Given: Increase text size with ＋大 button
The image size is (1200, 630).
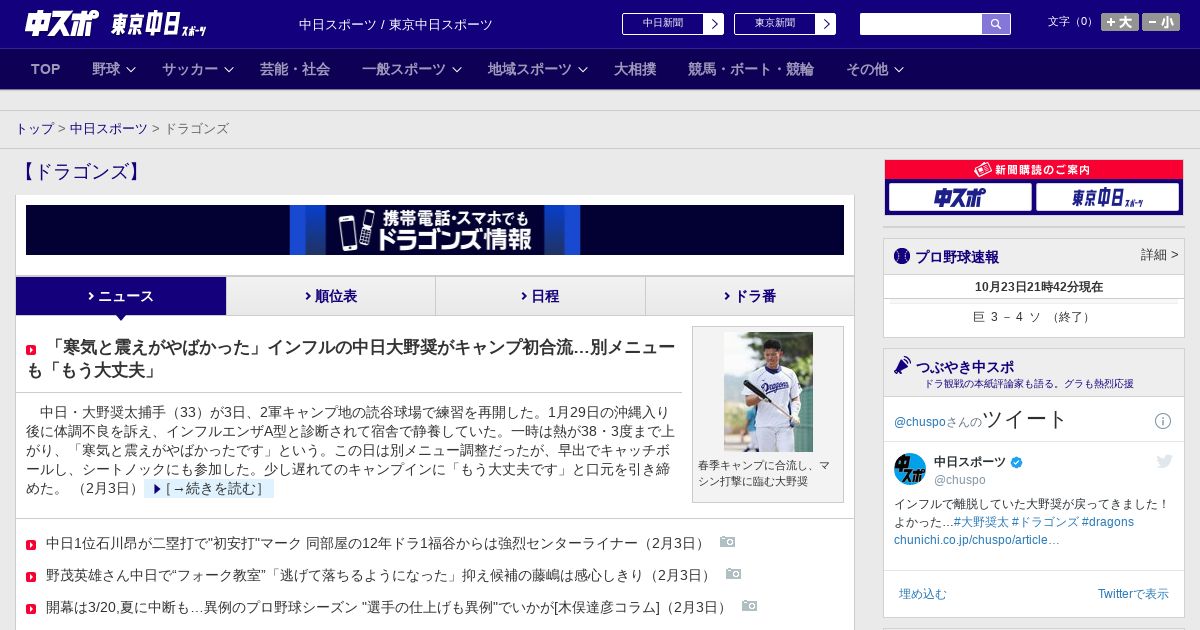Looking at the screenshot, I should 1120,22.
